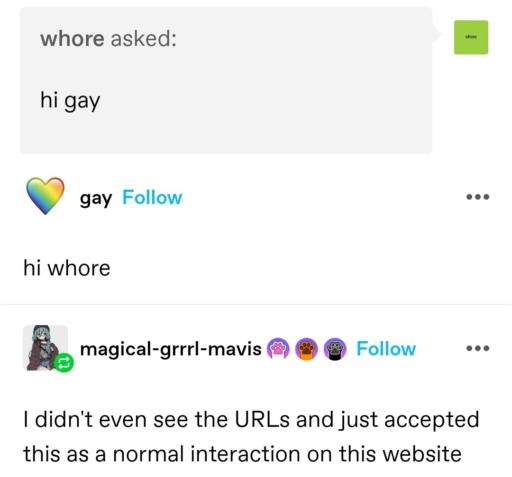Click the green reblog badge icon
This screenshot has height=477, width=512.
[64, 362]
